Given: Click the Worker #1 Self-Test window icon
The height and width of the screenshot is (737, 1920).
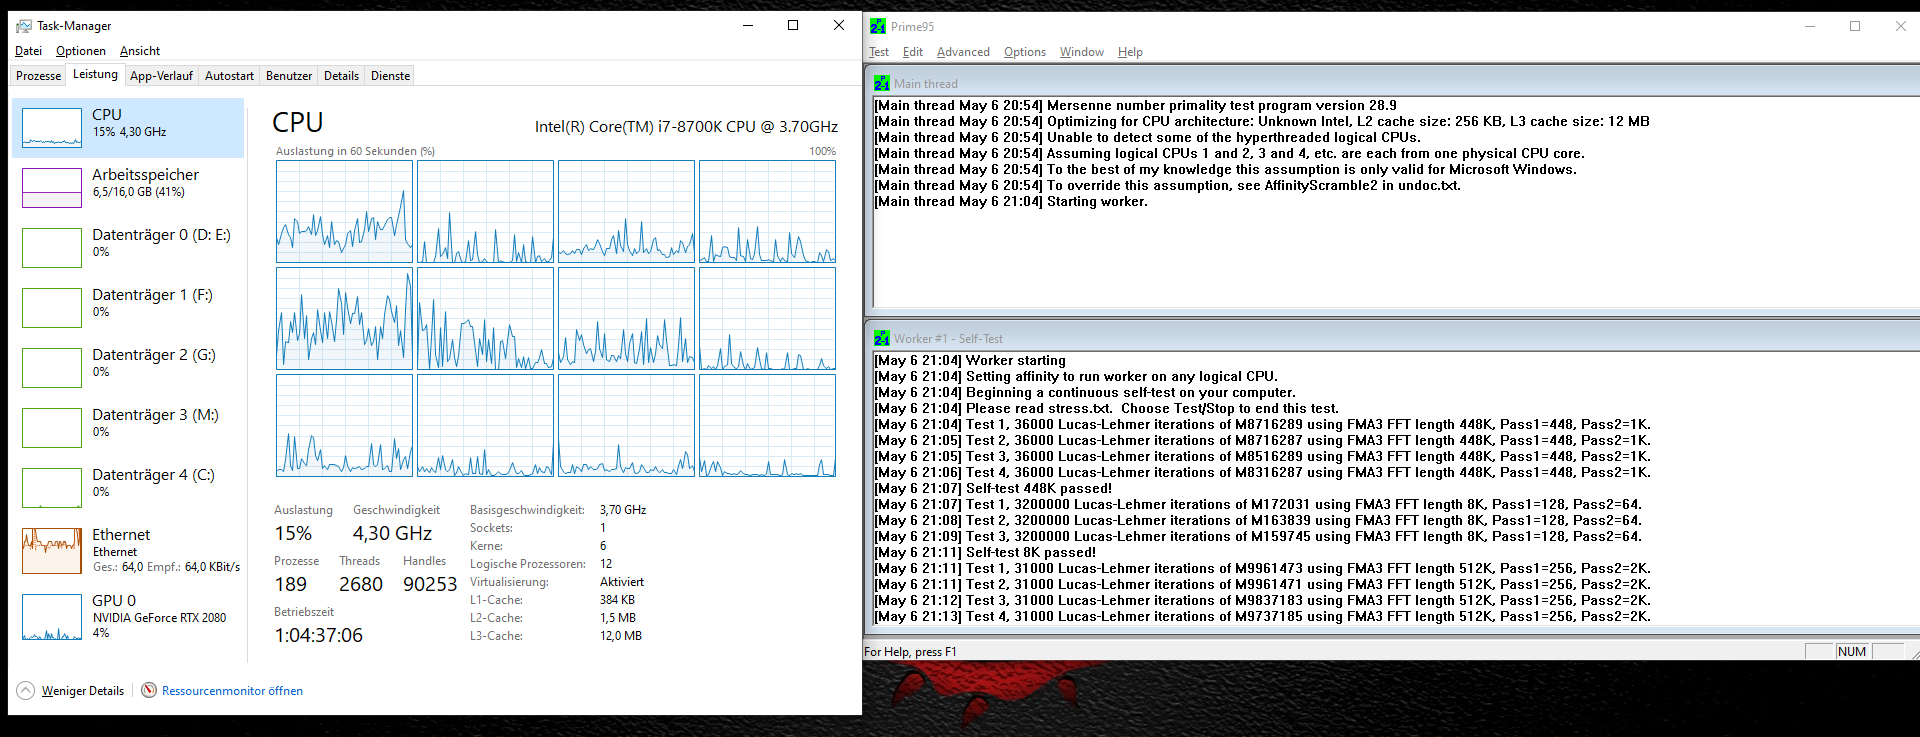Looking at the screenshot, I should click(881, 338).
